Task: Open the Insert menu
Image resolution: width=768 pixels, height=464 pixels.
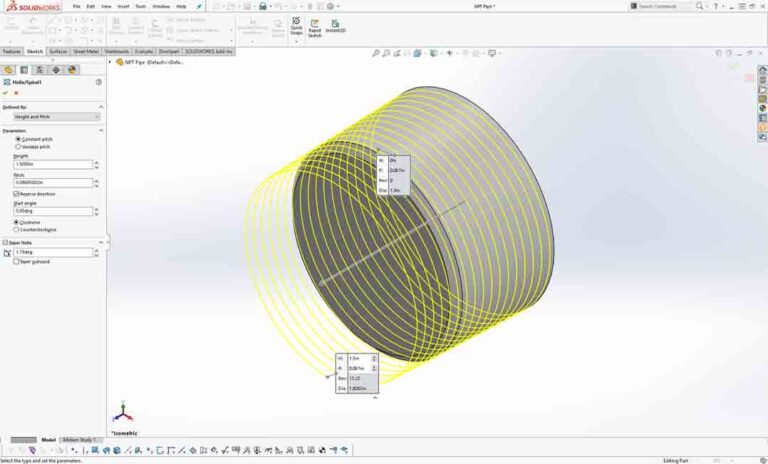Action: [123, 6]
